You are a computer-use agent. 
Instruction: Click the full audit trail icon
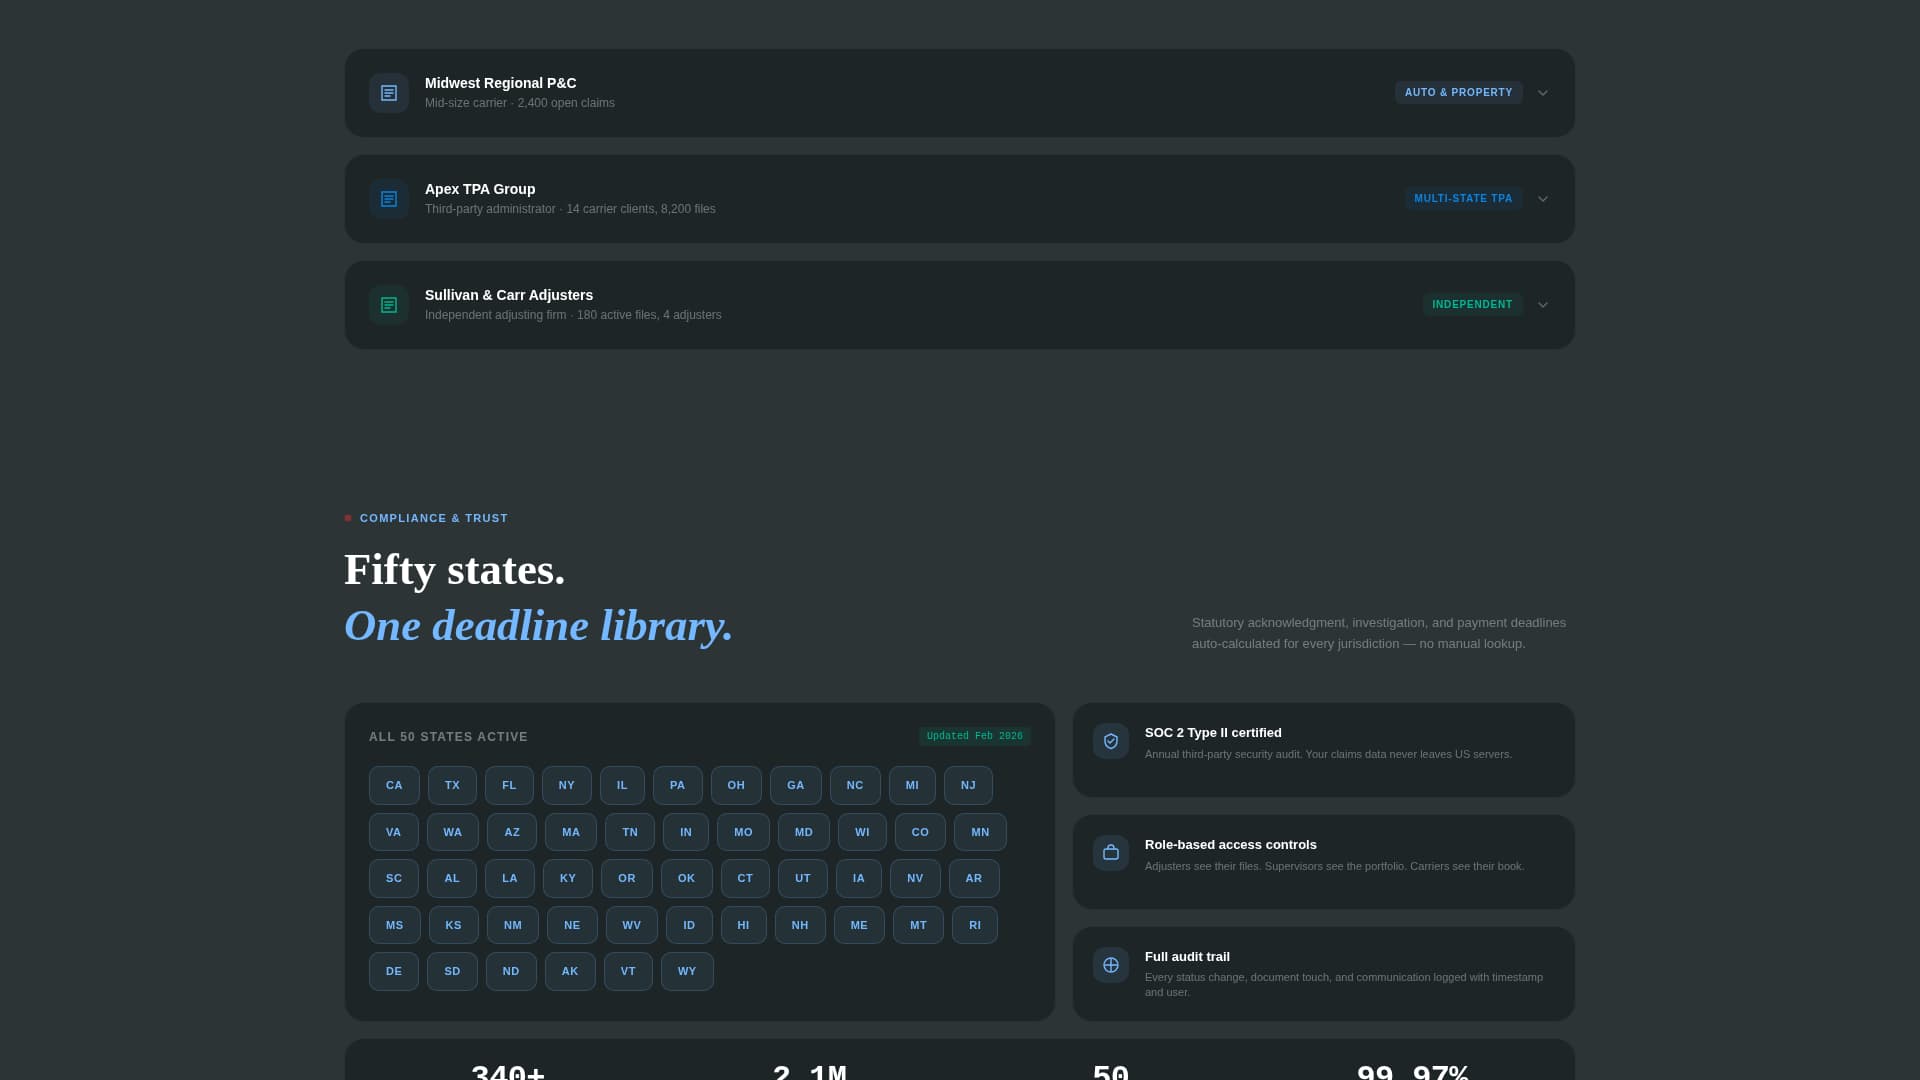[1111, 965]
